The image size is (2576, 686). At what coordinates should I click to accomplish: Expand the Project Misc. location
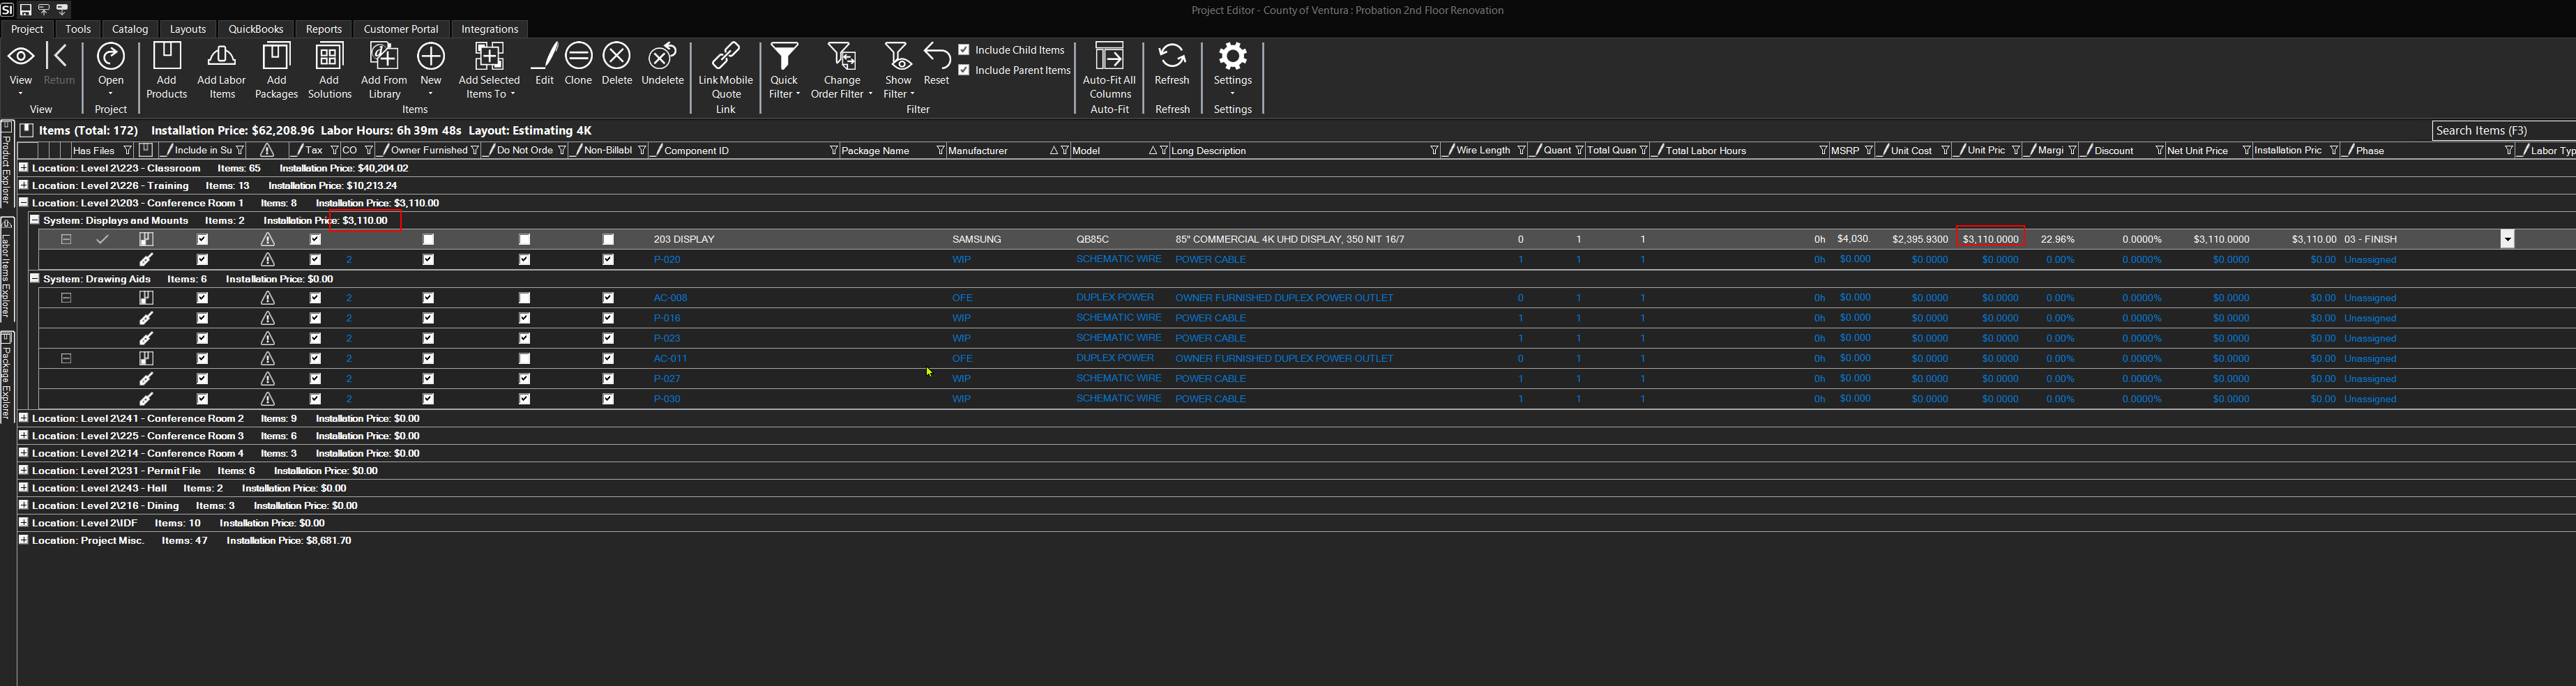(23, 539)
